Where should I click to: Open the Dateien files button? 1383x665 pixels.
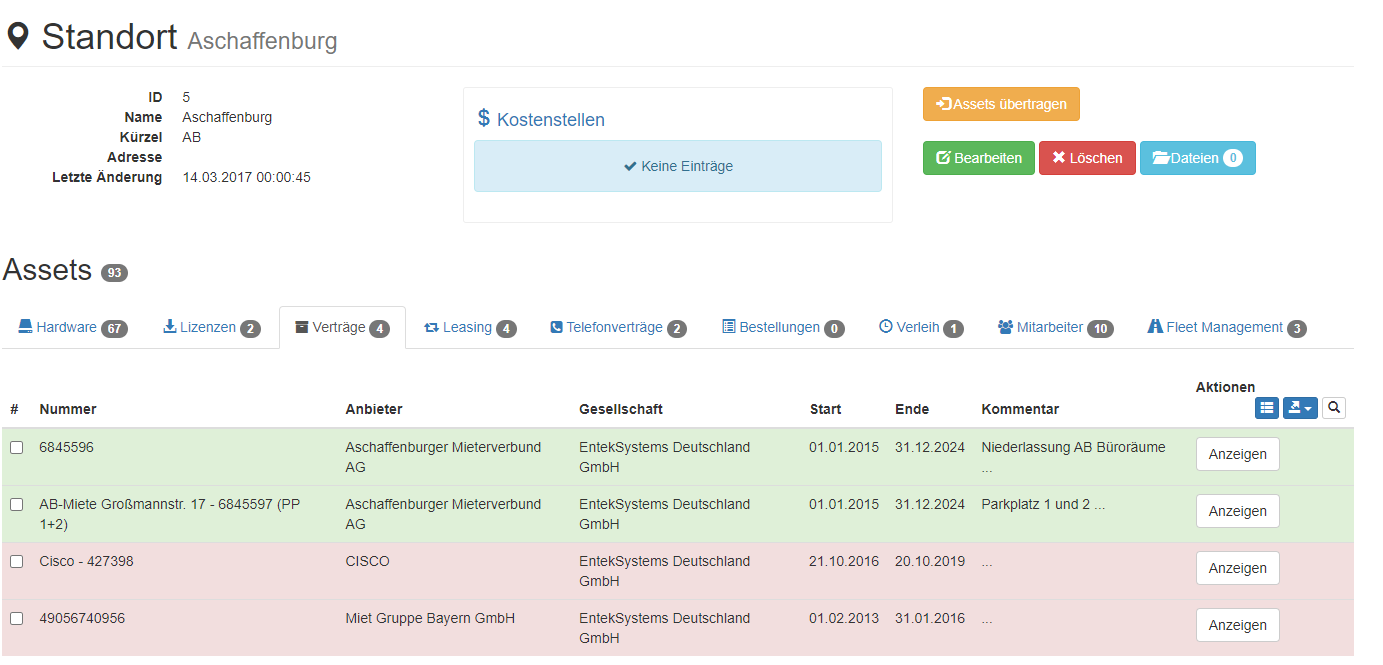1197,158
